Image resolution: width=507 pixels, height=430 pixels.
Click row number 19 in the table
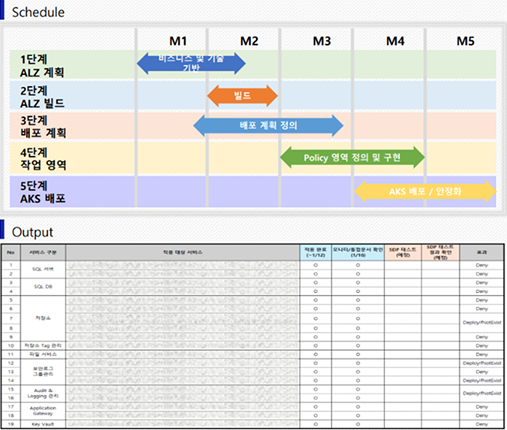(x=11, y=424)
